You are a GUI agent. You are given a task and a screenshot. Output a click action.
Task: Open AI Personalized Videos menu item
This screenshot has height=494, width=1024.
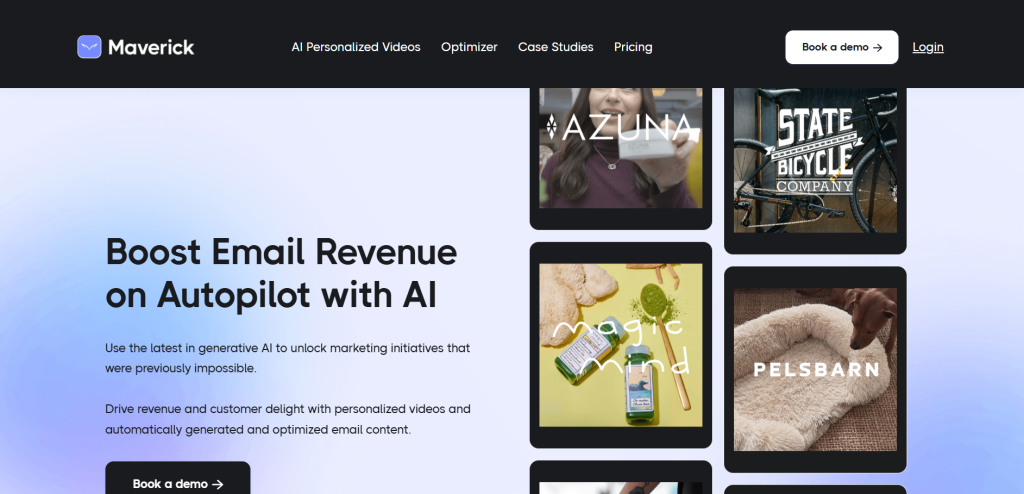tap(356, 47)
